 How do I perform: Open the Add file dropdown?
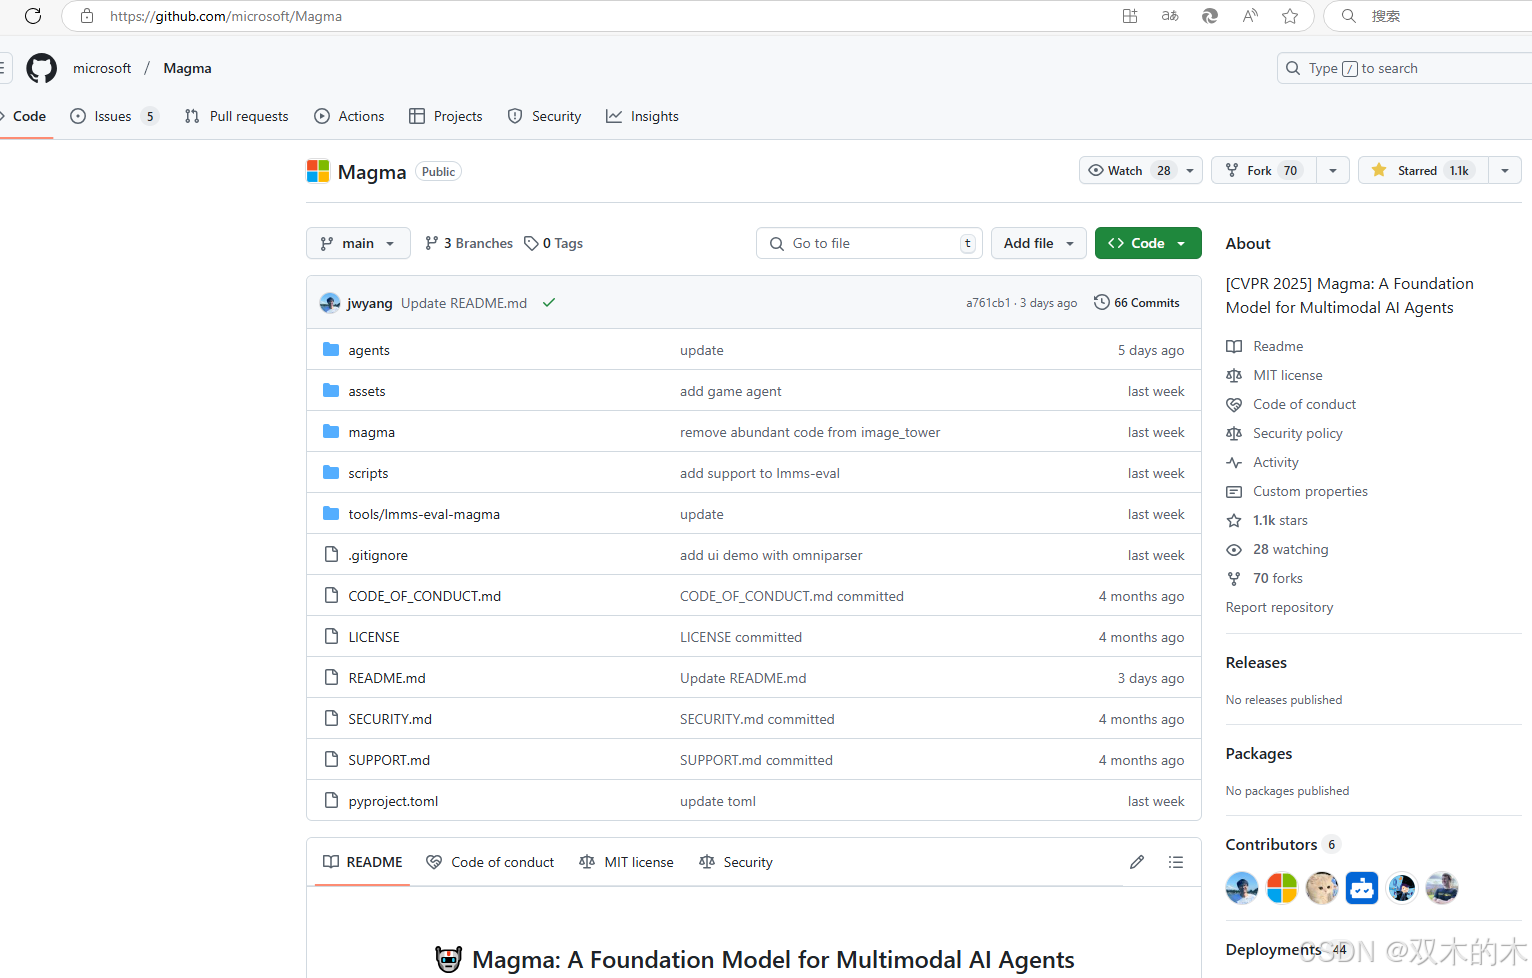[x=1038, y=243]
